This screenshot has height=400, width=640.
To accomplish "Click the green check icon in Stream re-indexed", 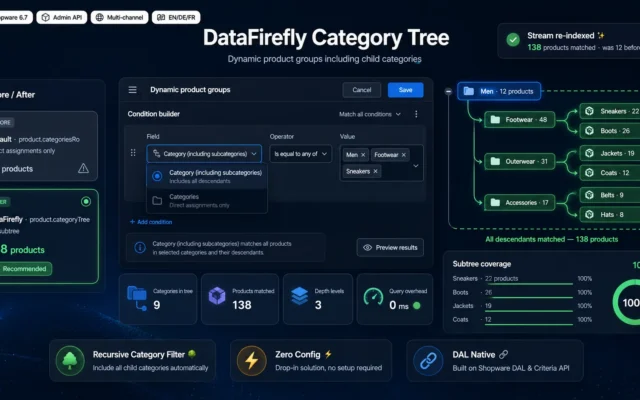I will (x=513, y=40).
